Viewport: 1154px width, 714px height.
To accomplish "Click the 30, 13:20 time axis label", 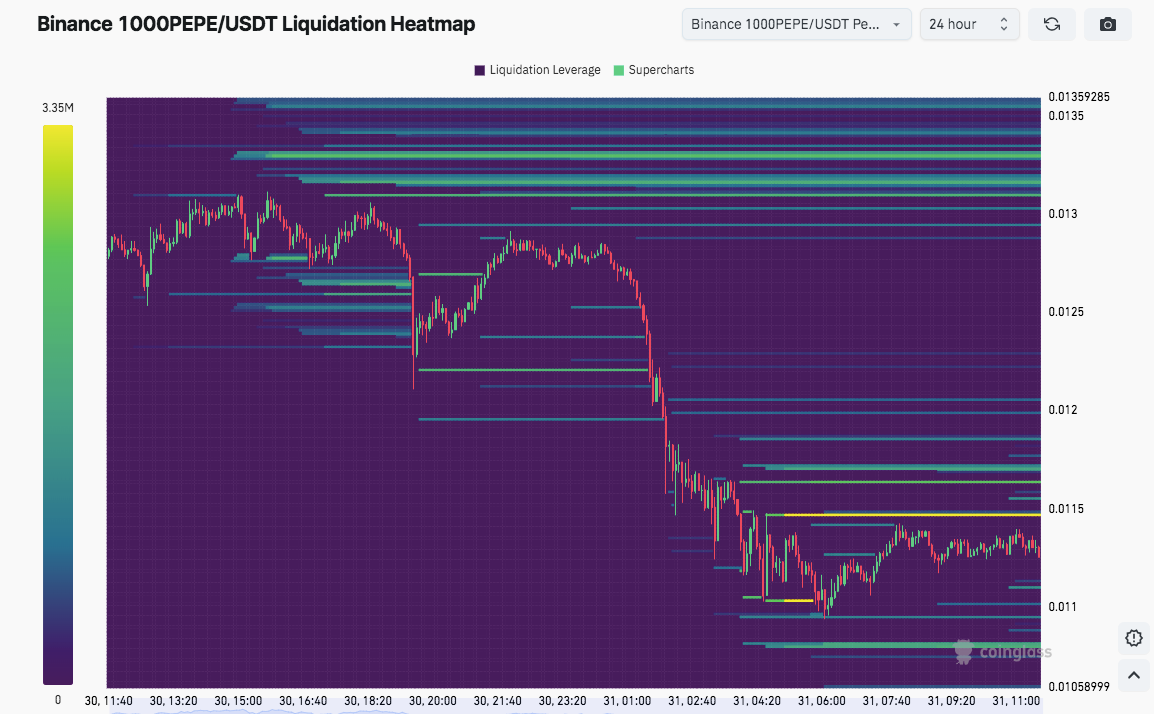I will [173, 701].
